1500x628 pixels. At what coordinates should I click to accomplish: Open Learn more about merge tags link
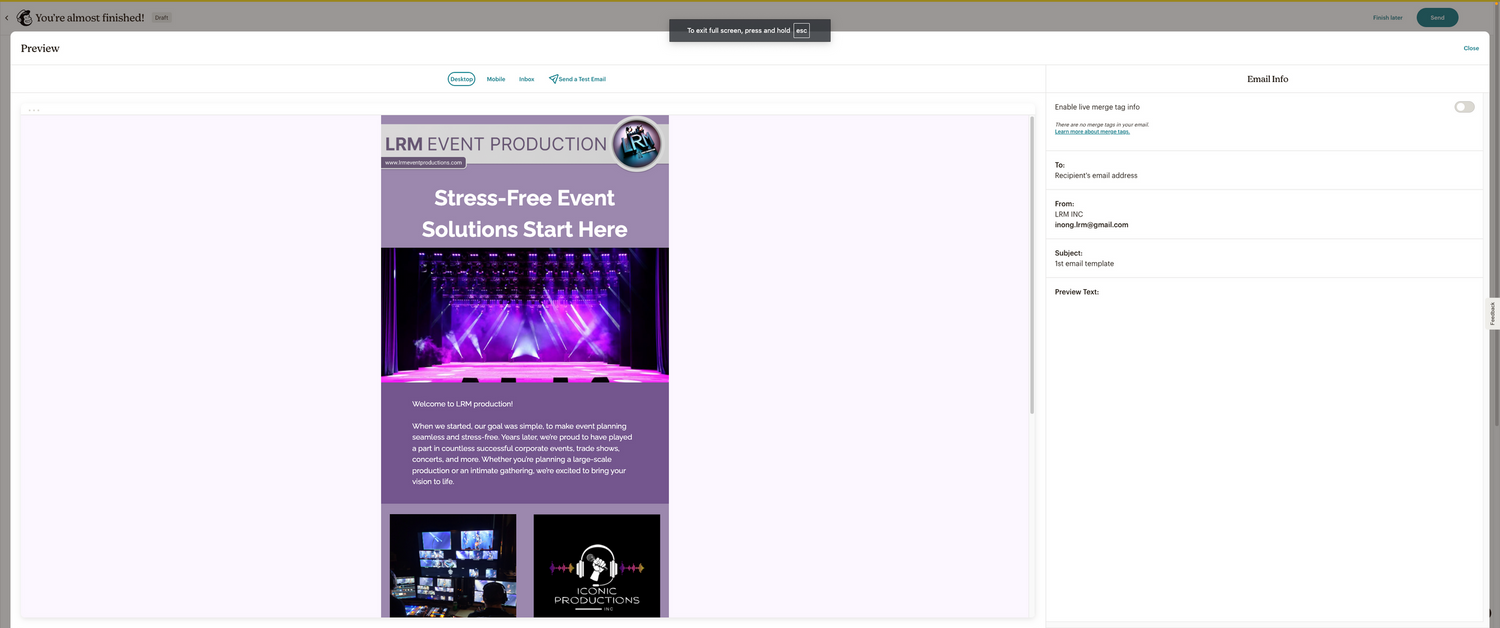point(1092,132)
